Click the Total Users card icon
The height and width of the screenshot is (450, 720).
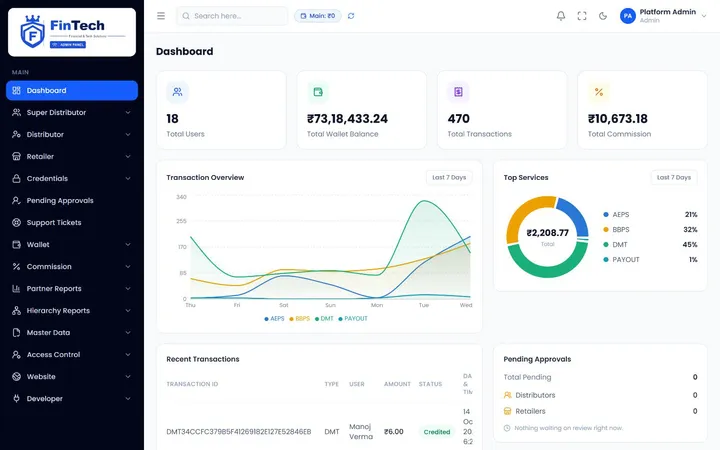pyautogui.click(x=177, y=92)
